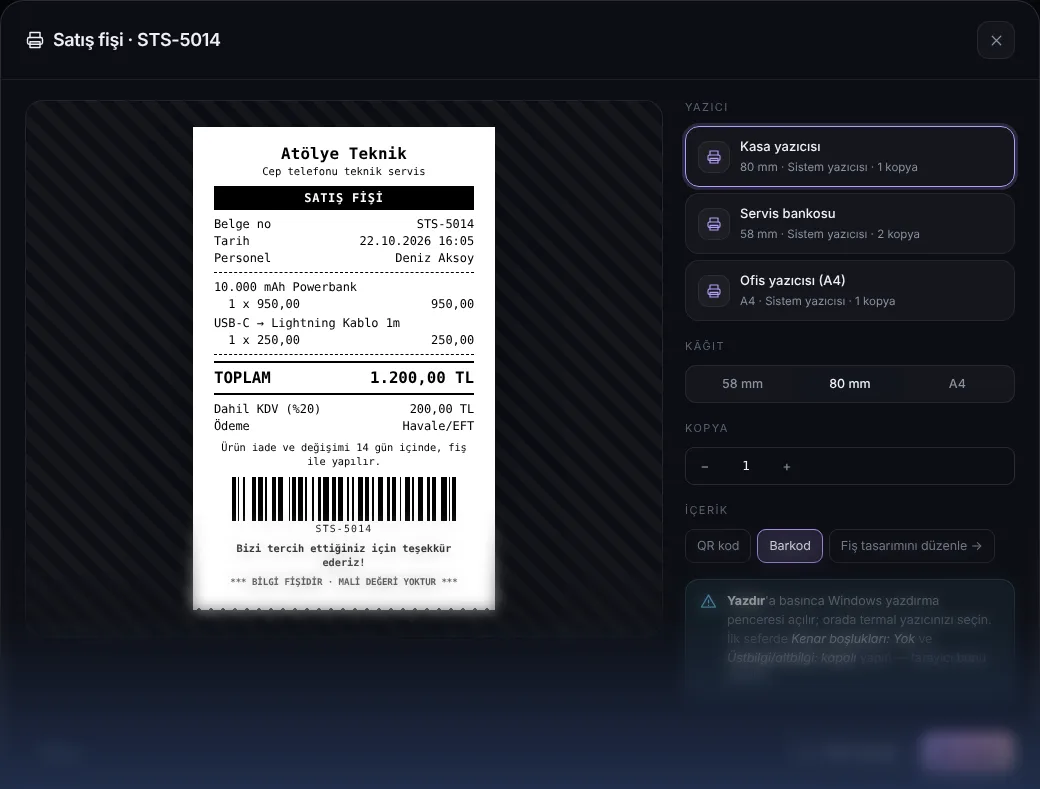Click the "BİLGİ FİŞİDİR · MALİ DEĞERİ YOKTUR" footer line
The width and height of the screenshot is (1040, 789).
point(344,582)
